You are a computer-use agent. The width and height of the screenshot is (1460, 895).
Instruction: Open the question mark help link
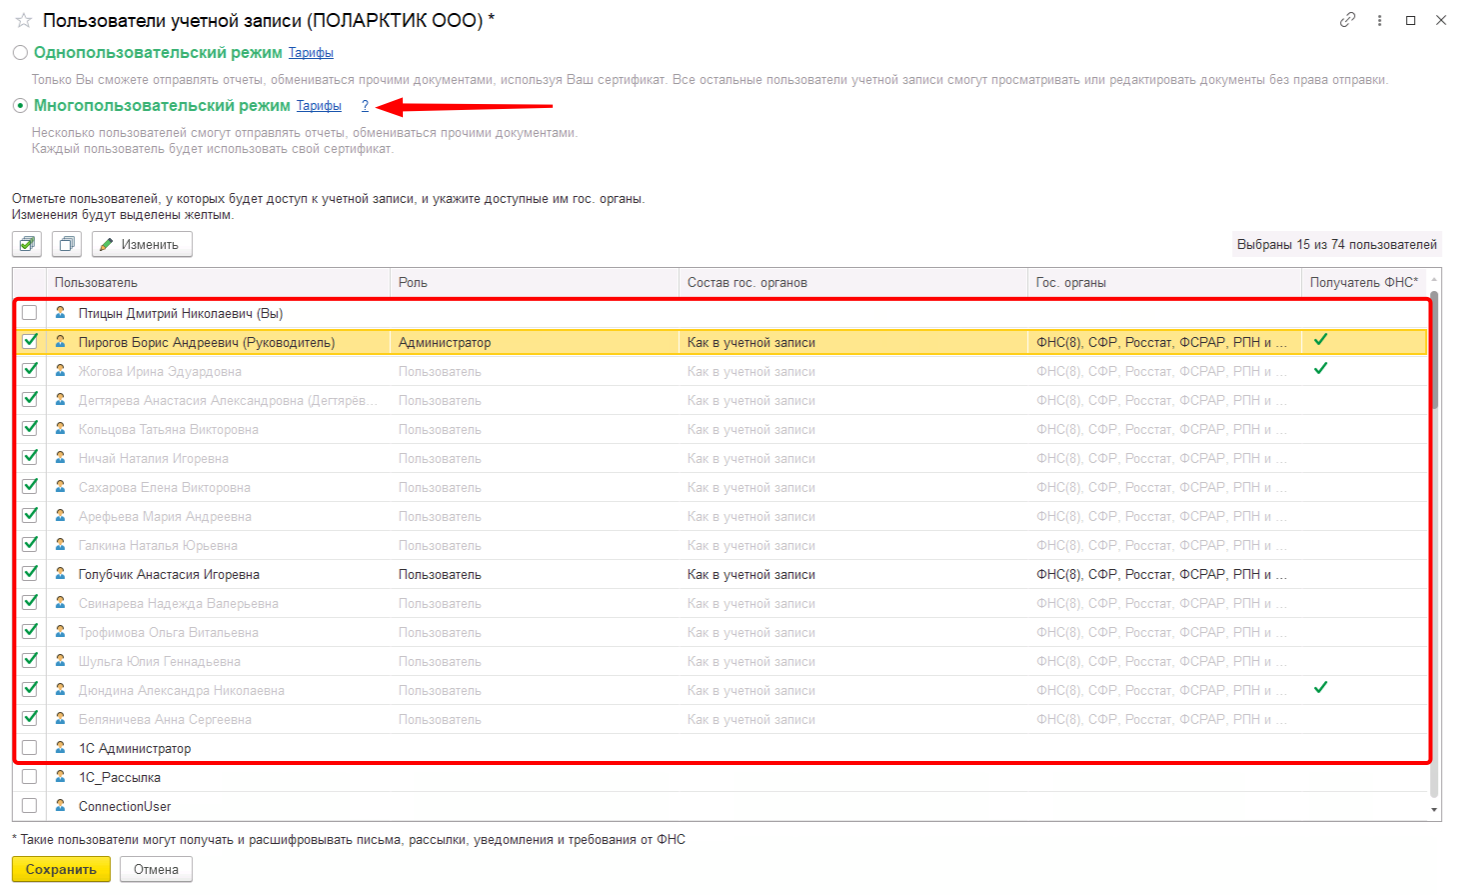365,106
